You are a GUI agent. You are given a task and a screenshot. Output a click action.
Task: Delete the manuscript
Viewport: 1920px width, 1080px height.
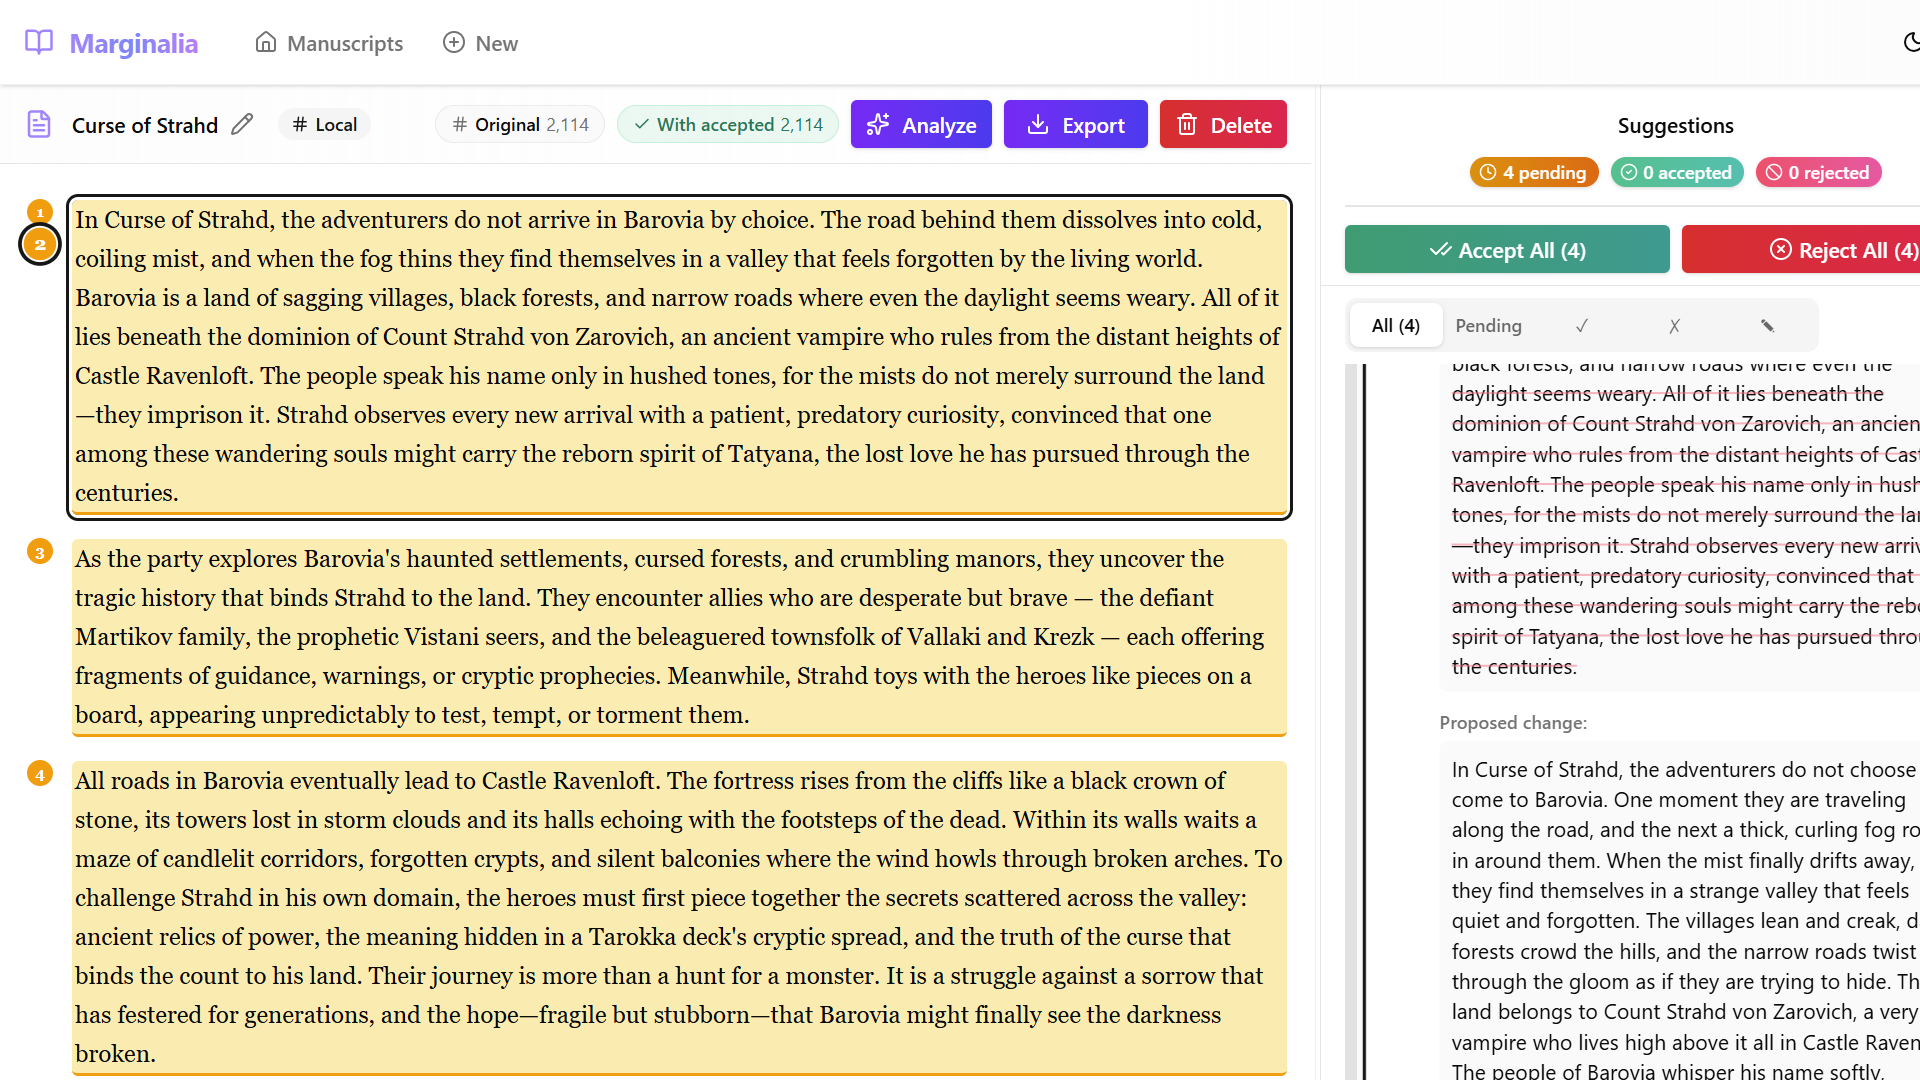[1223, 124]
